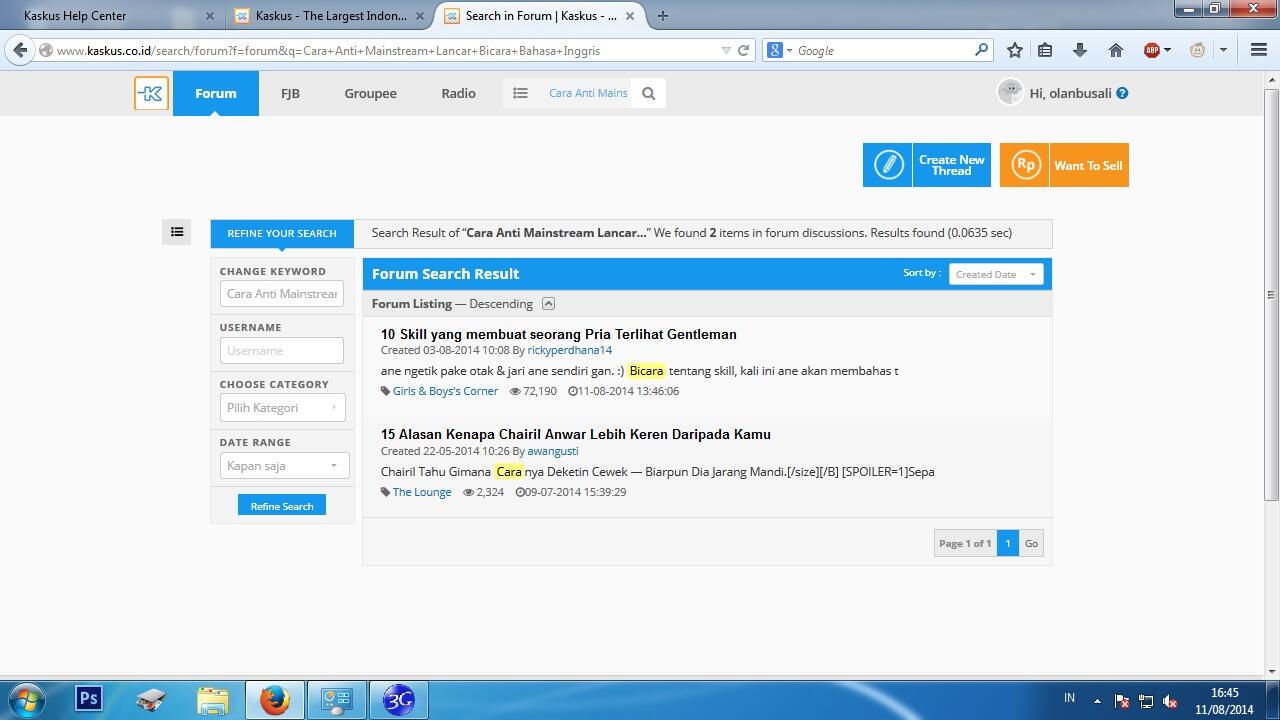Go back with the browser back arrow
This screenshot has width=1280, height=720.
click(20, 50)
